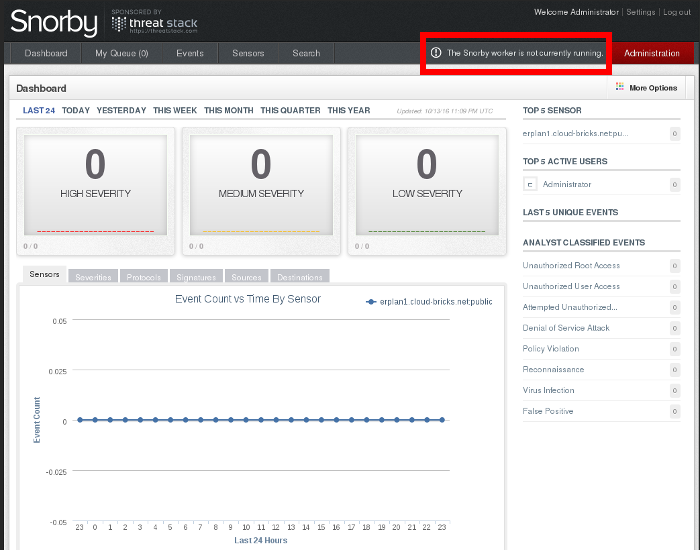Click the worker warning exclamation icon

point(436,53)
